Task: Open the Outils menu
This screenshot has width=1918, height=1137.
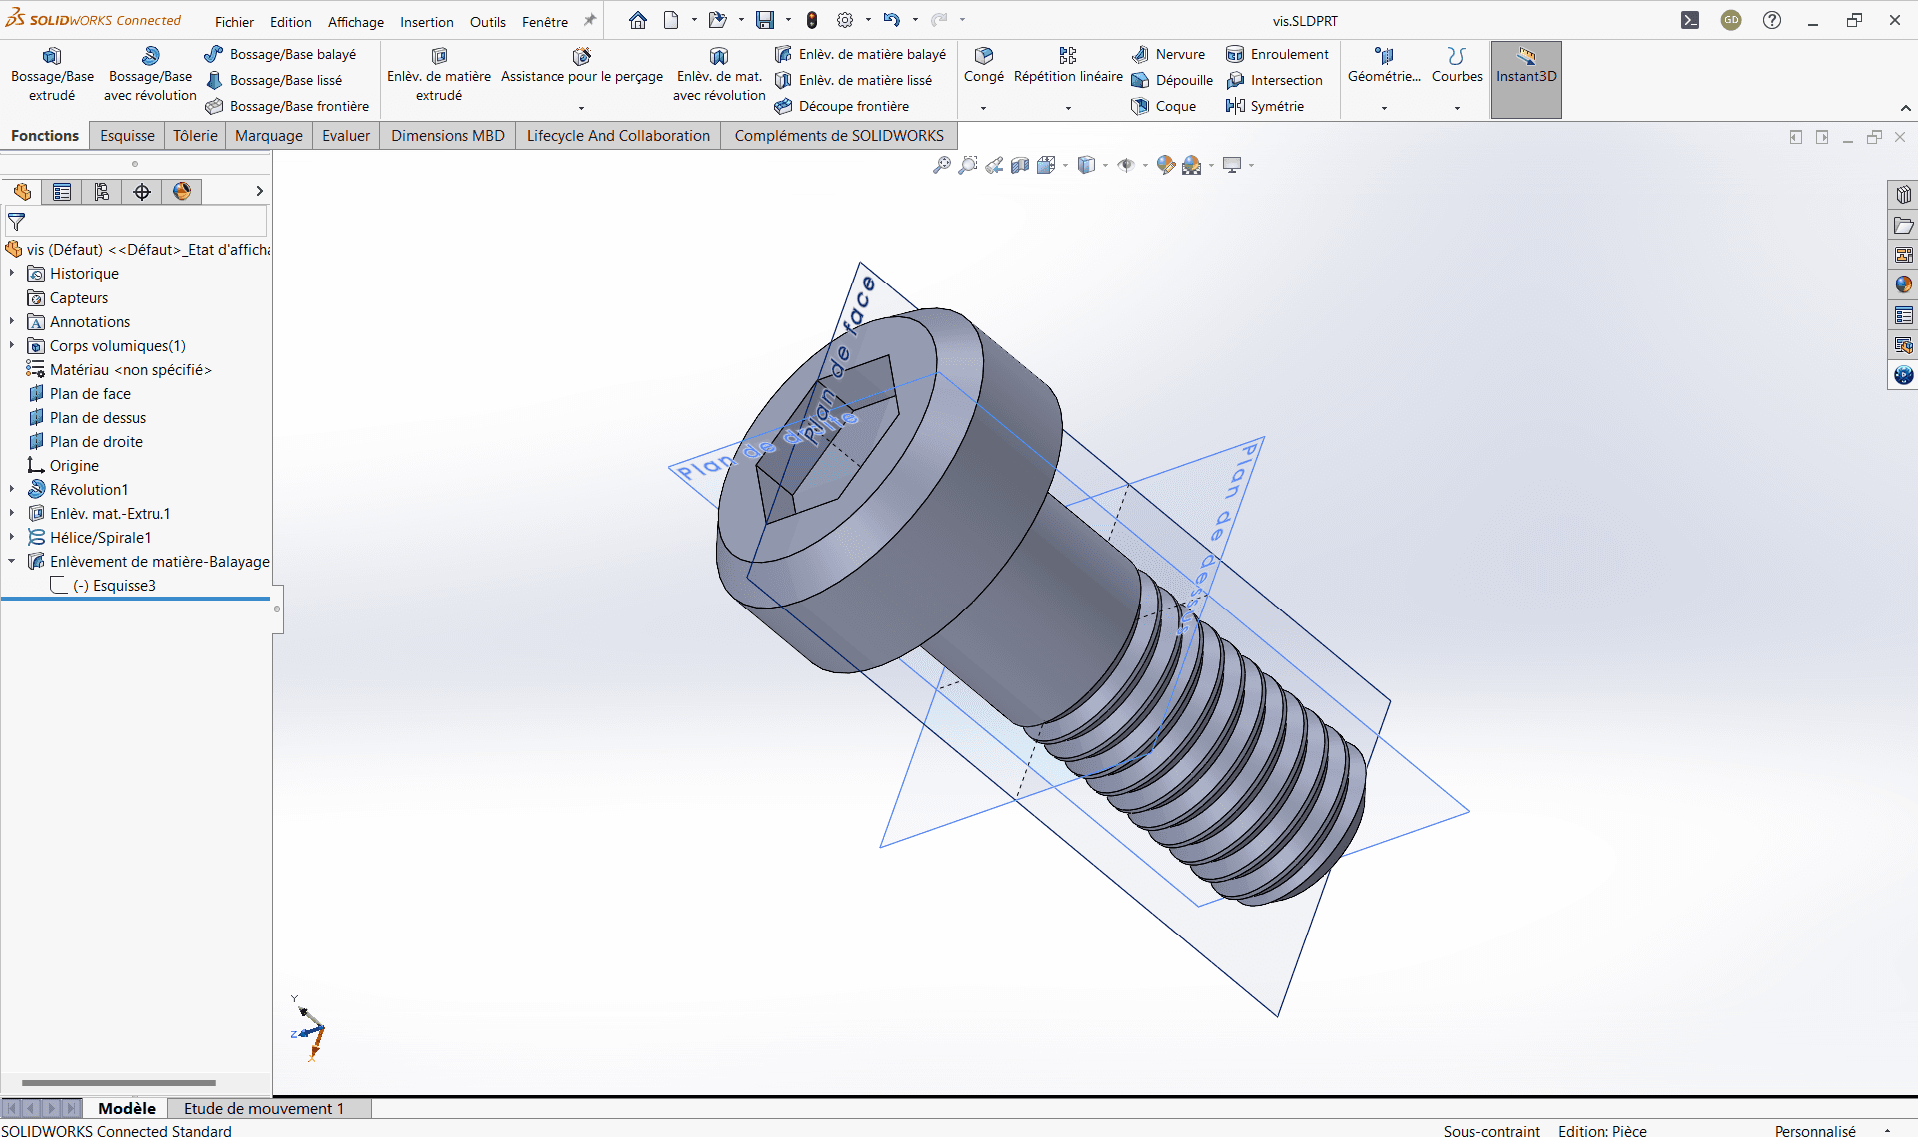Action: (488, 22)
